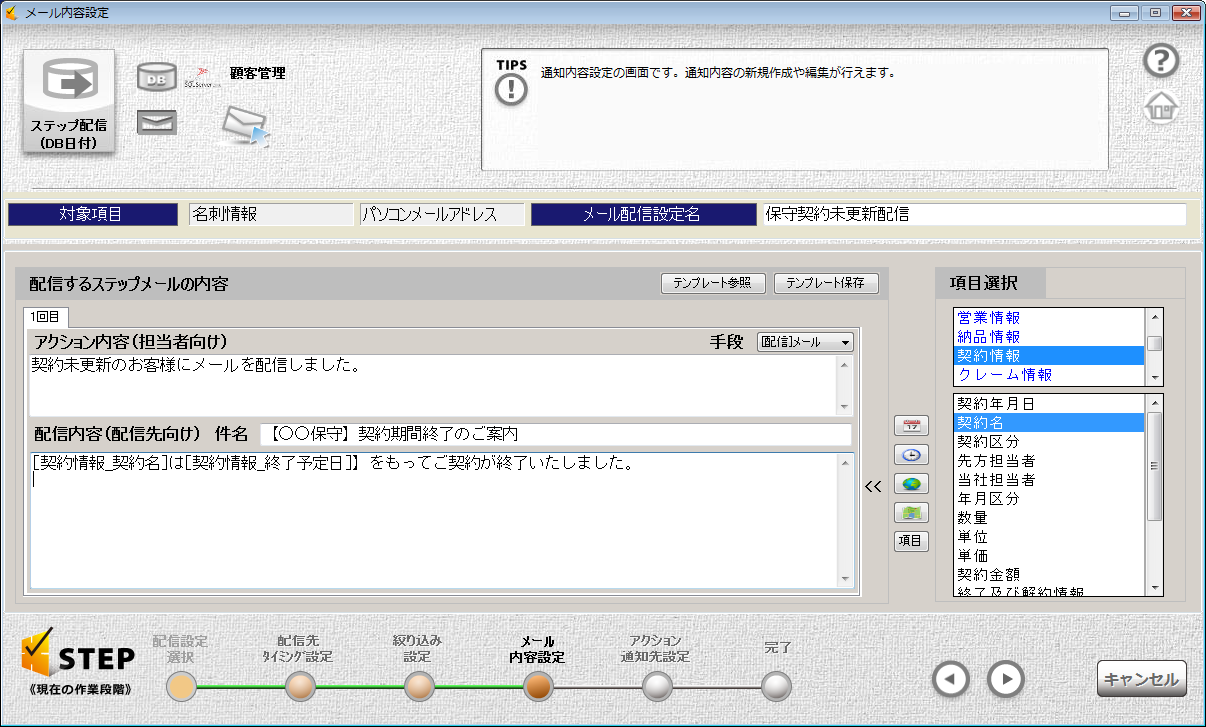The image size is (1206, 727).
Task: Click the DB database icon
Action: point(156,76)
